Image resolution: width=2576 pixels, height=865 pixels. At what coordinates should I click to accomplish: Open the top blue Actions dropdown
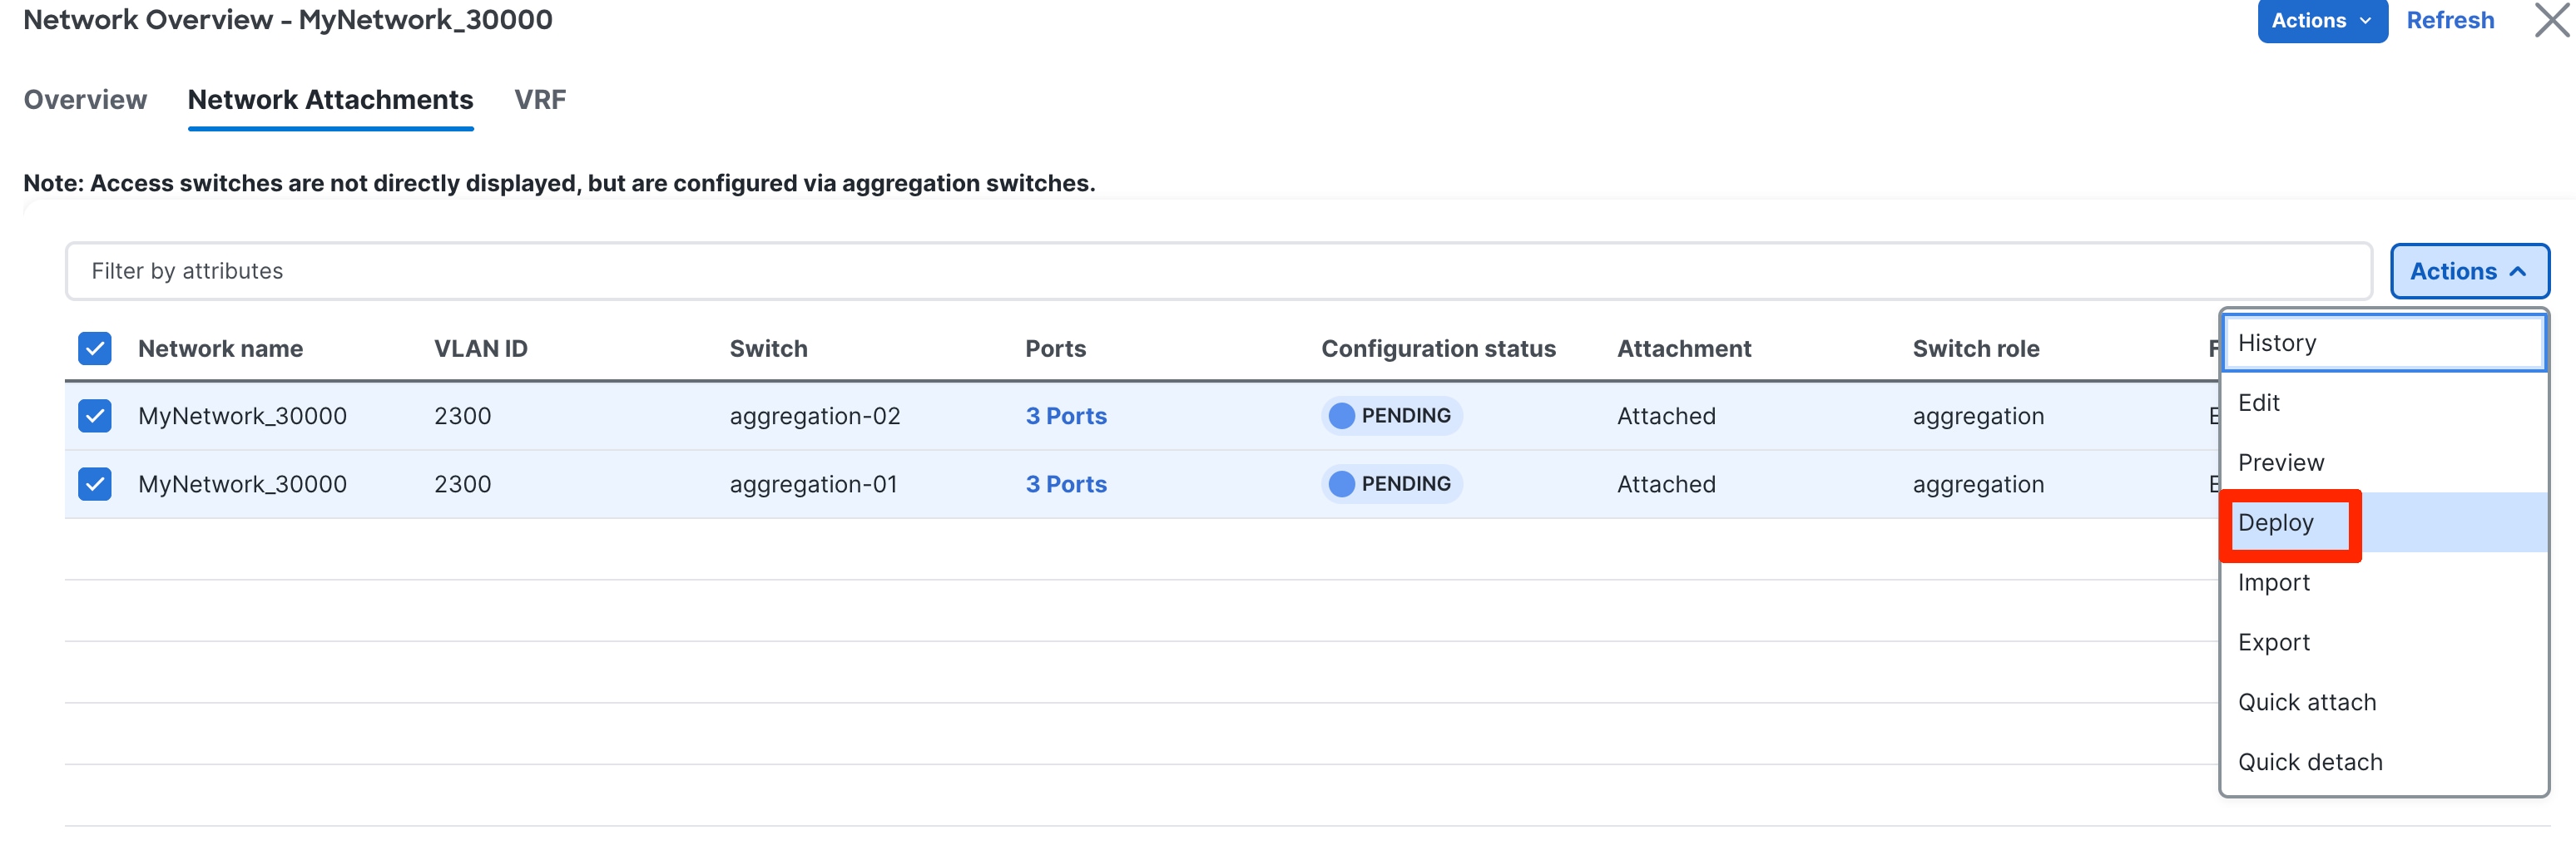[x=2320, y=21]
